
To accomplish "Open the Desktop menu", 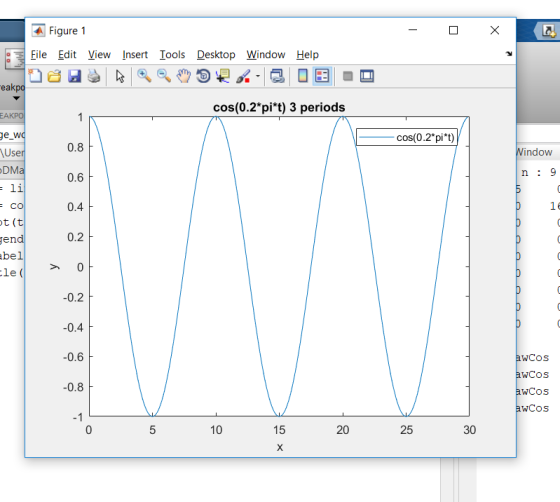I will coord(216,55).
